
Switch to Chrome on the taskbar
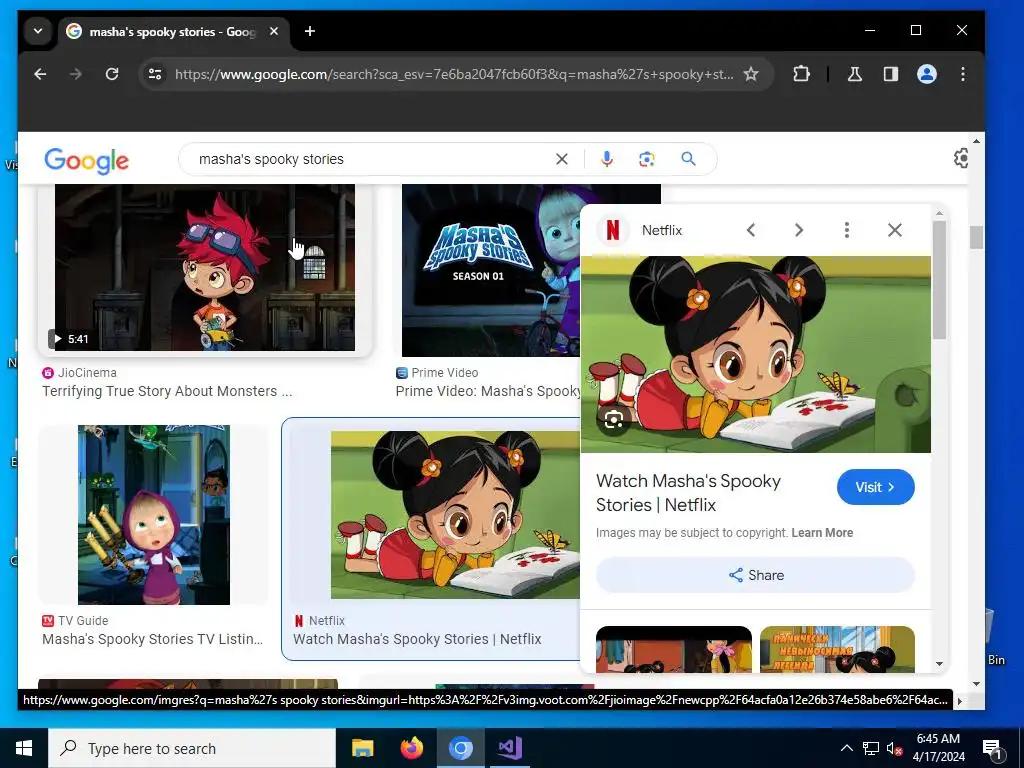tap(460, 748)
